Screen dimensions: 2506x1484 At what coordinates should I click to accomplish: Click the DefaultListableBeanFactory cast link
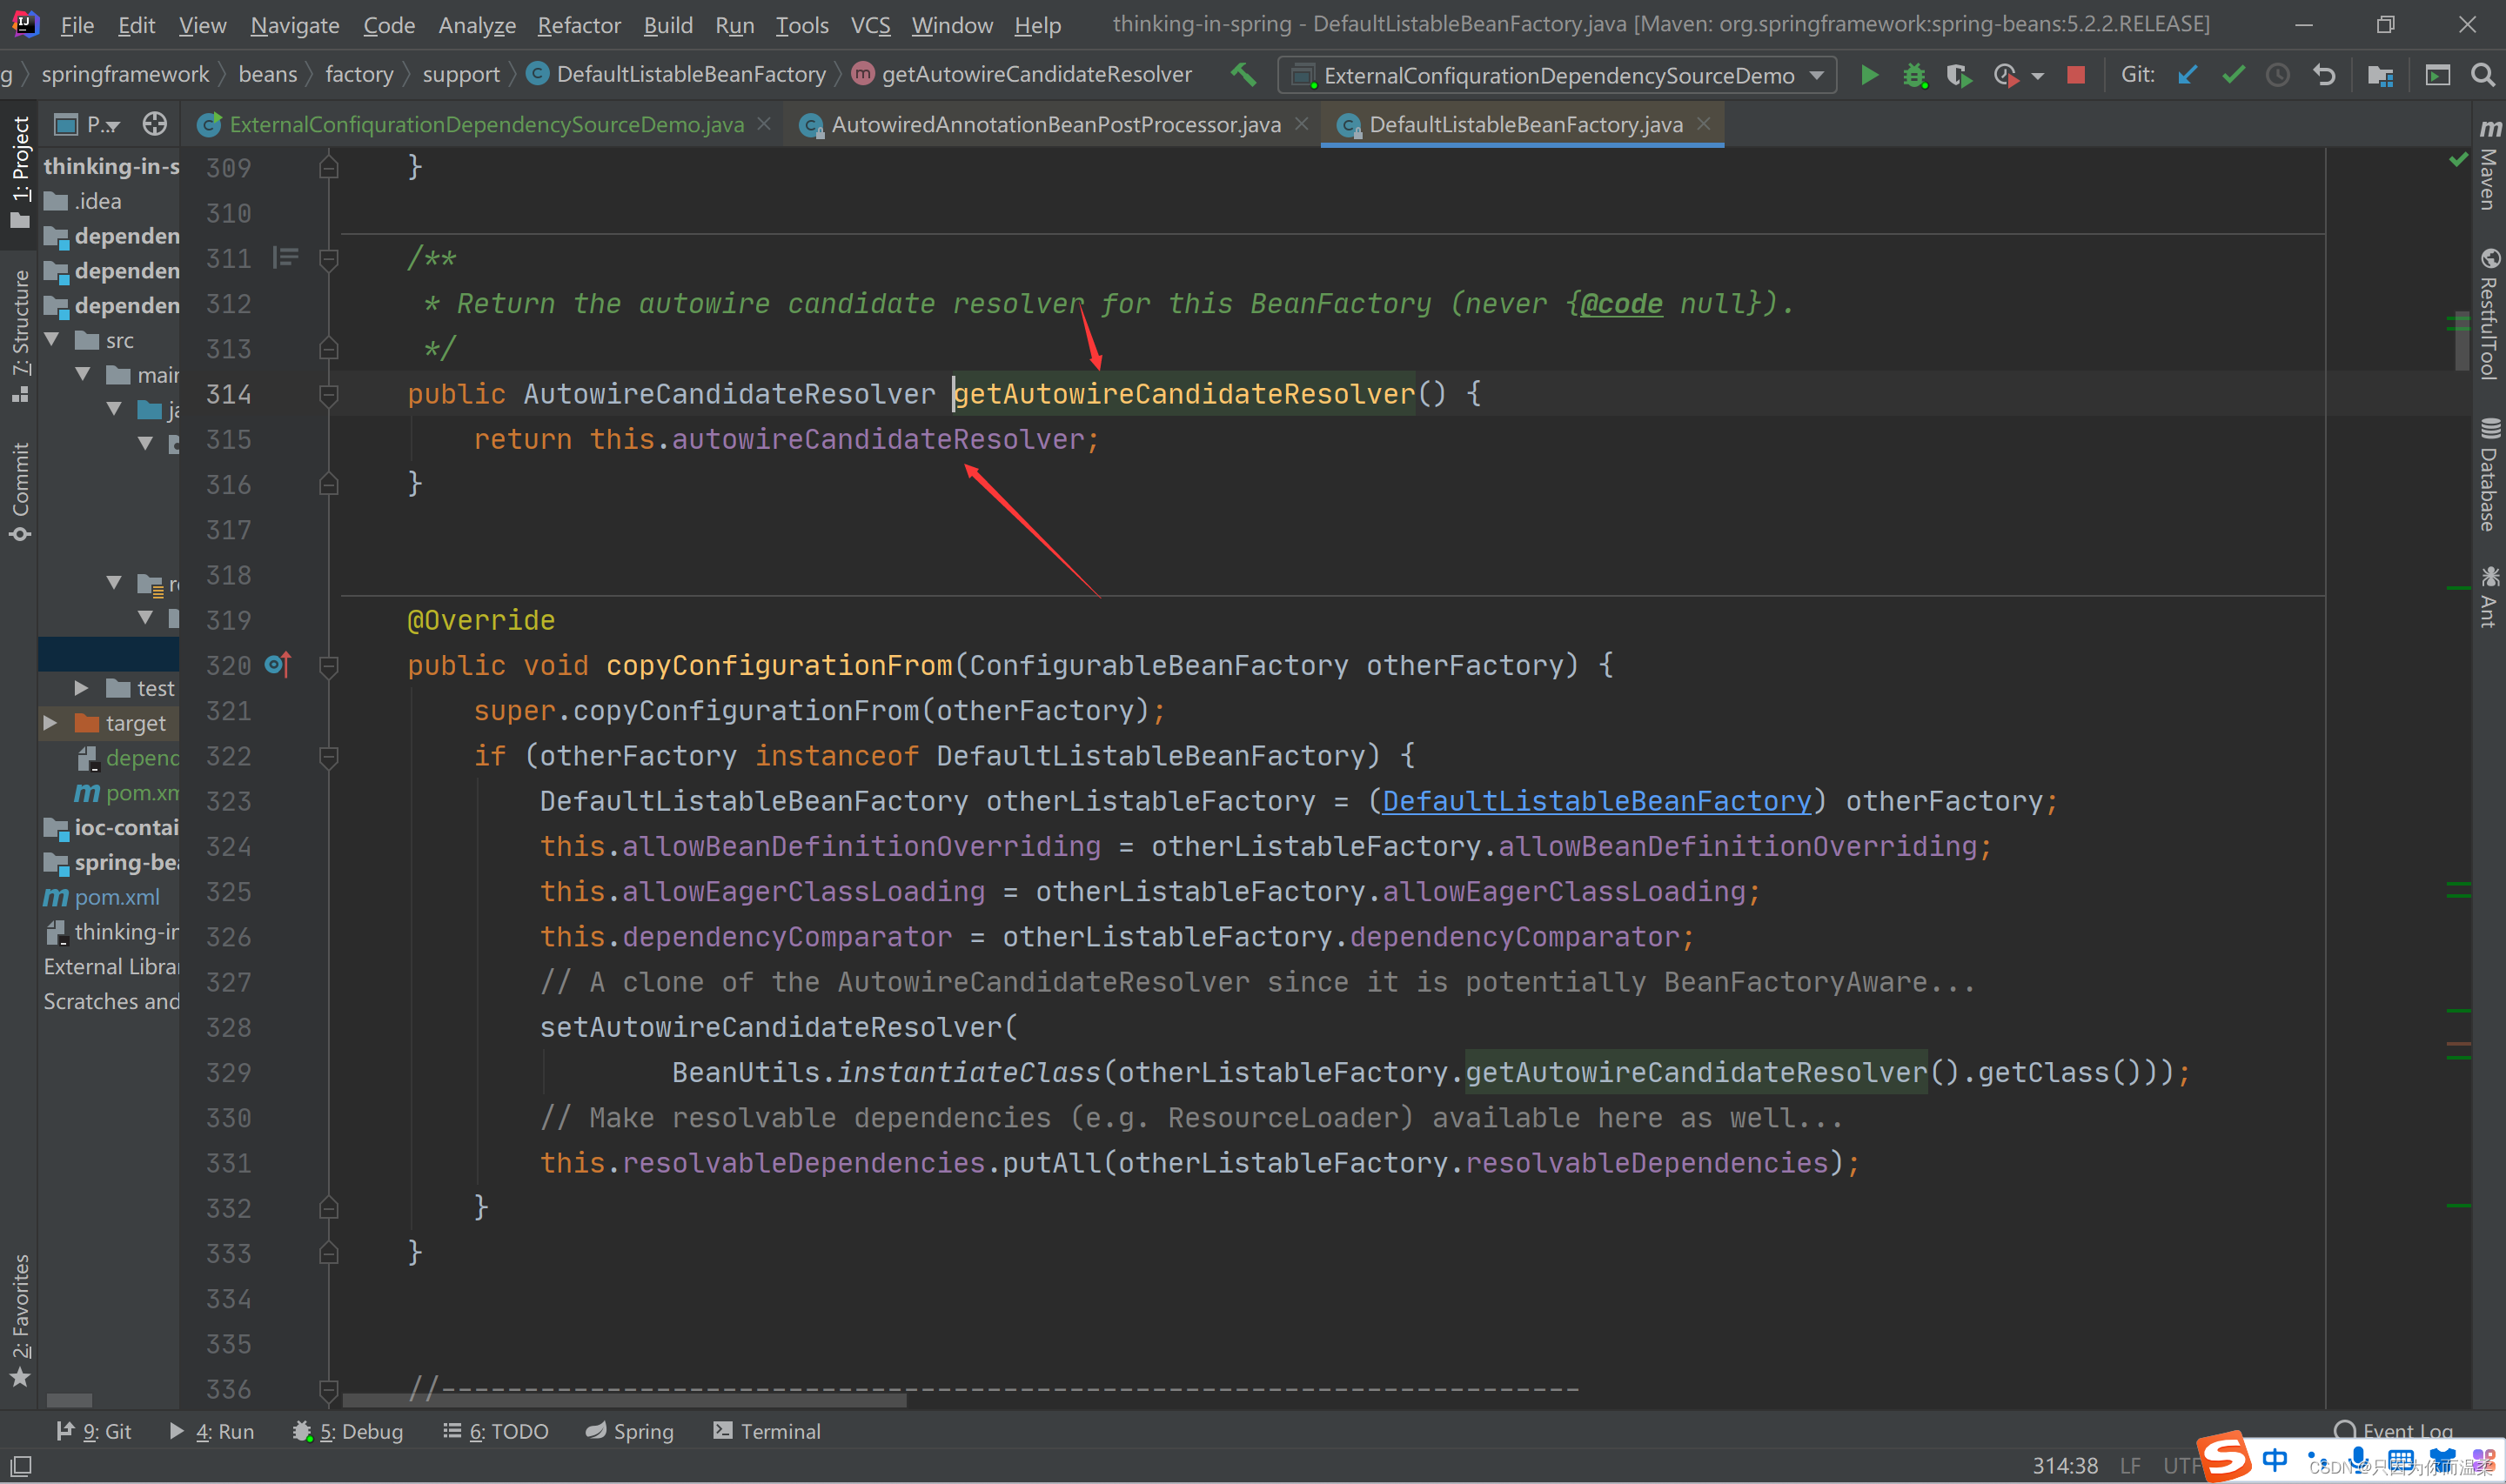point(1596,801)
